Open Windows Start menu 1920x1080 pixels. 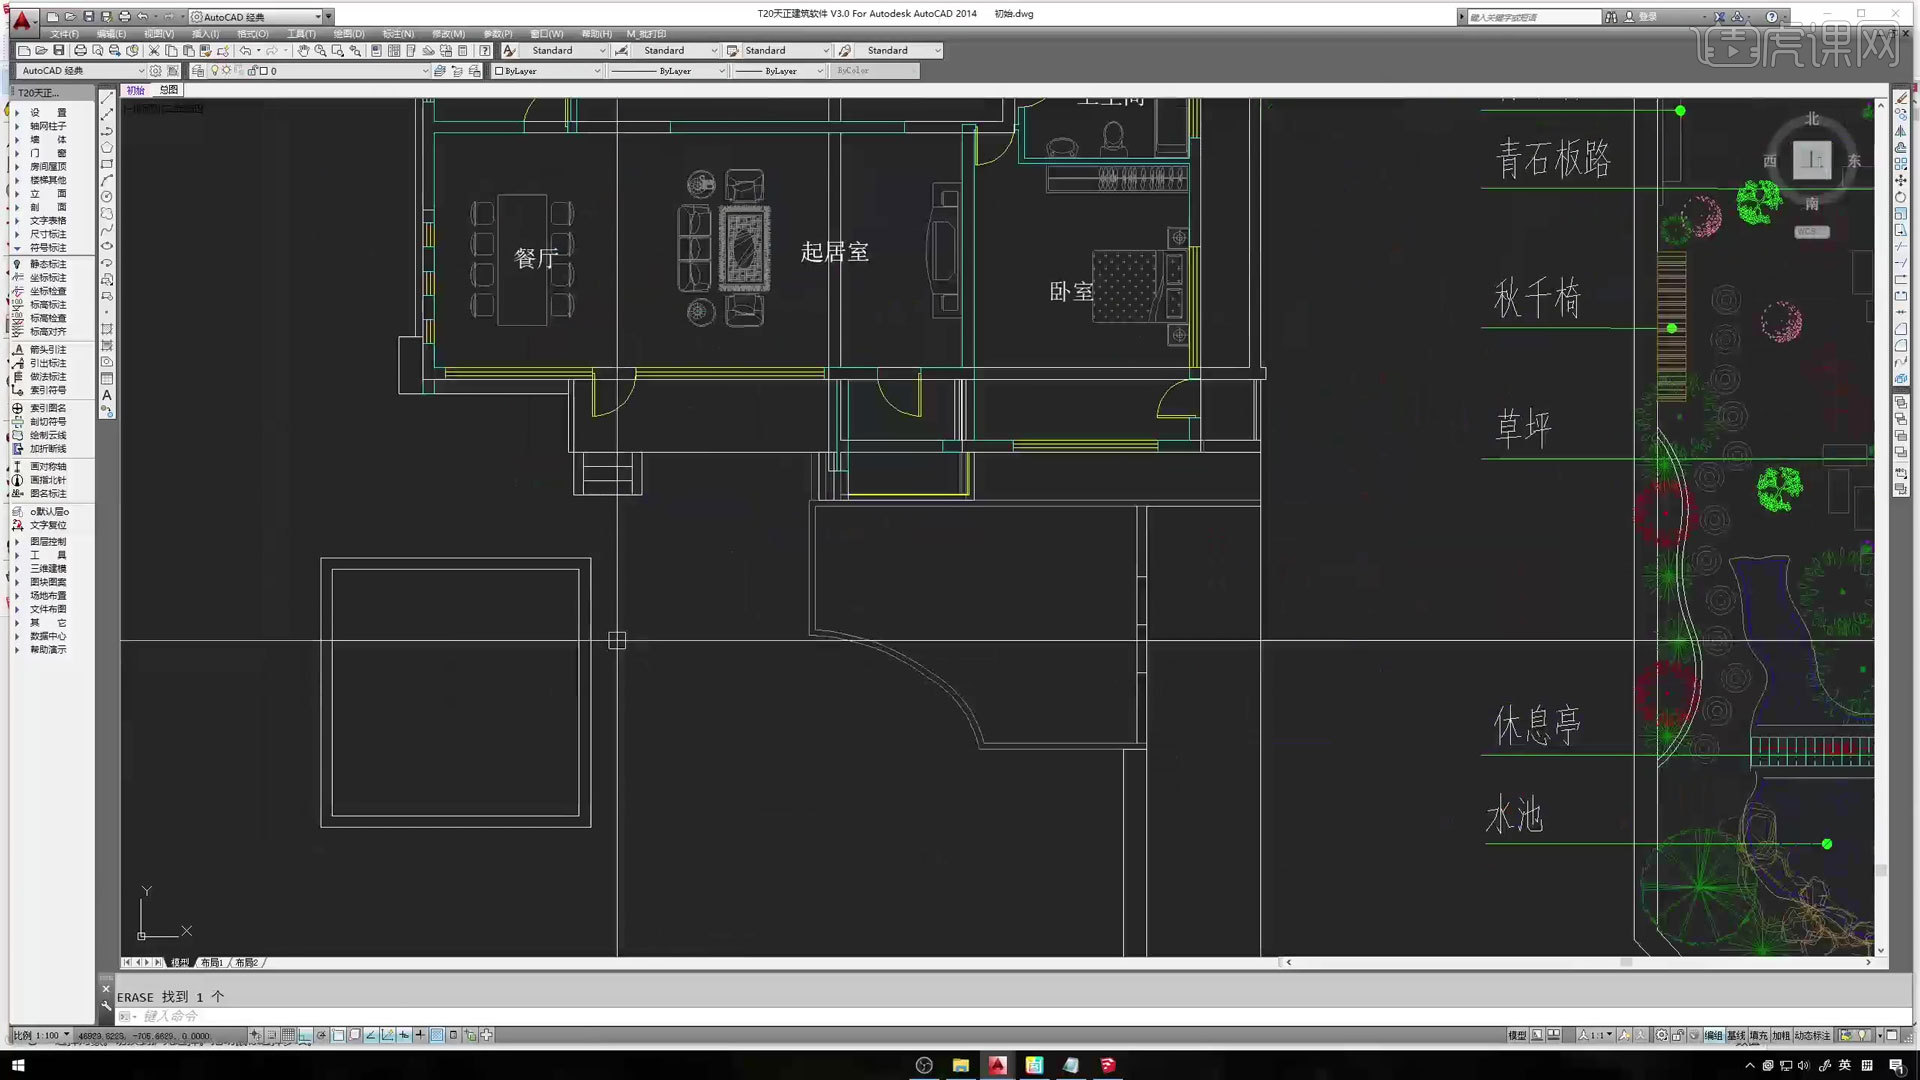[17, 1065]
